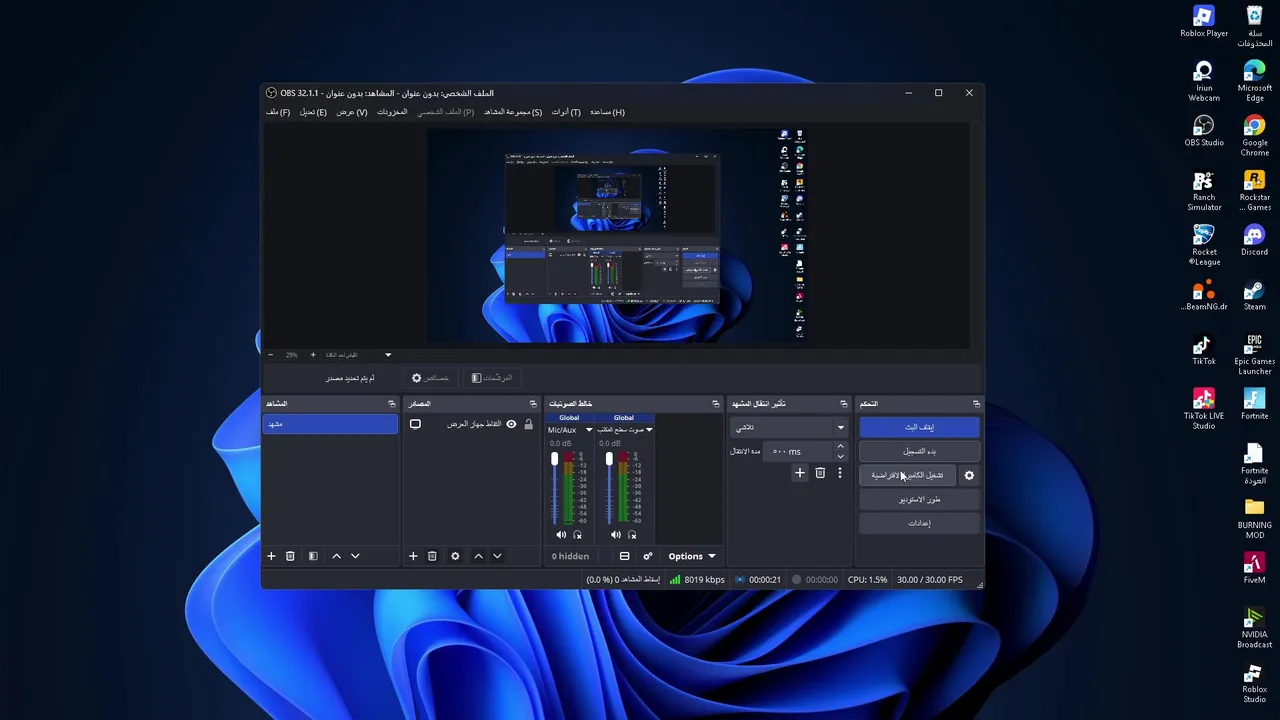Open the Docks menu in the menu bar
Image resolution: width=1280 pixels, height=720 pixels.
coord(392,112)
